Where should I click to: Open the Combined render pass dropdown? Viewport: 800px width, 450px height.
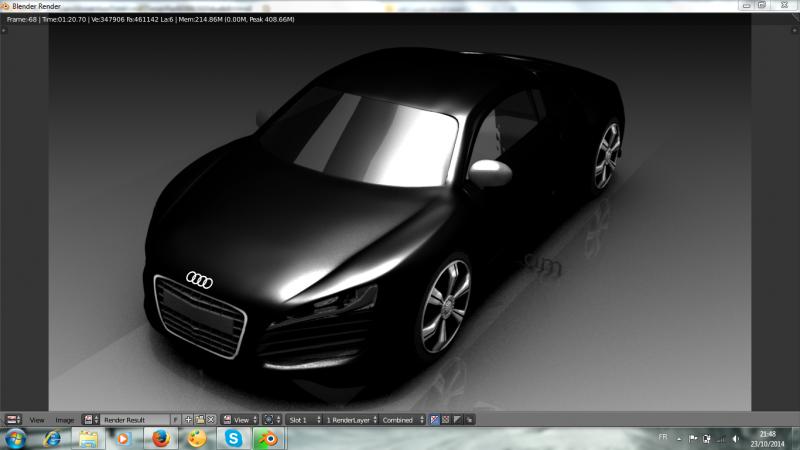[x=403, y=420]
